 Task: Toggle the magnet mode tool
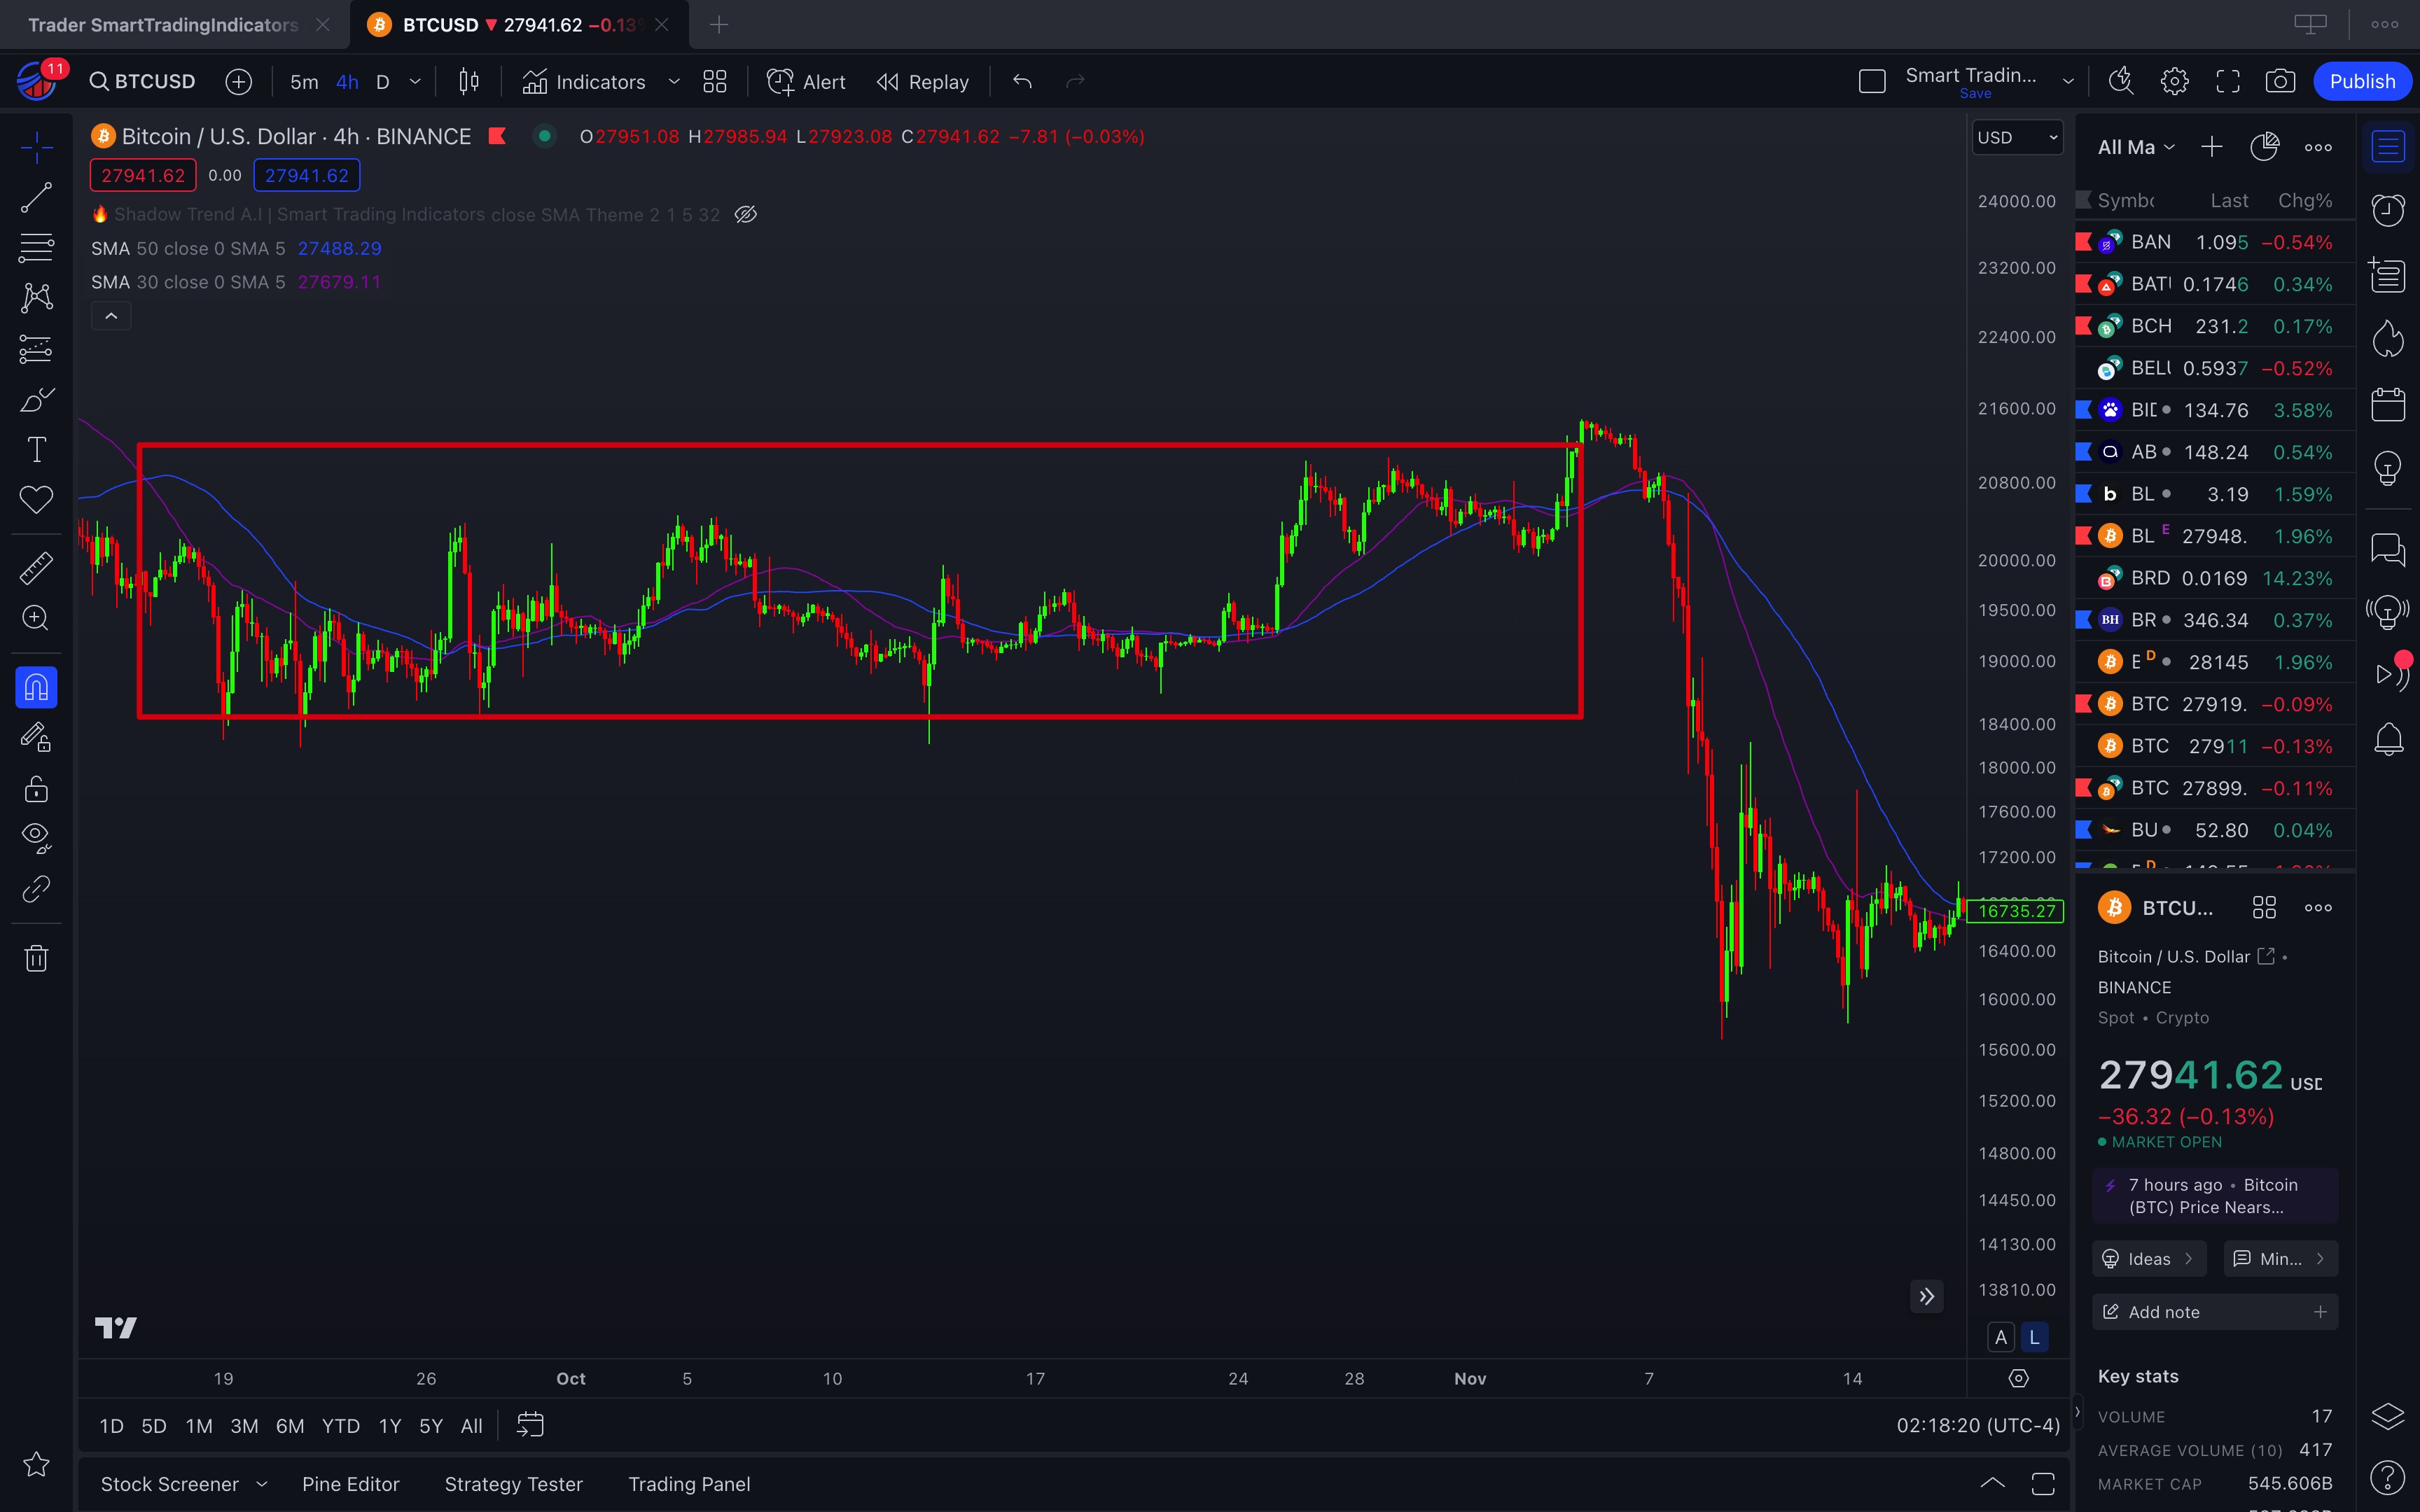[x=36, y=687]
